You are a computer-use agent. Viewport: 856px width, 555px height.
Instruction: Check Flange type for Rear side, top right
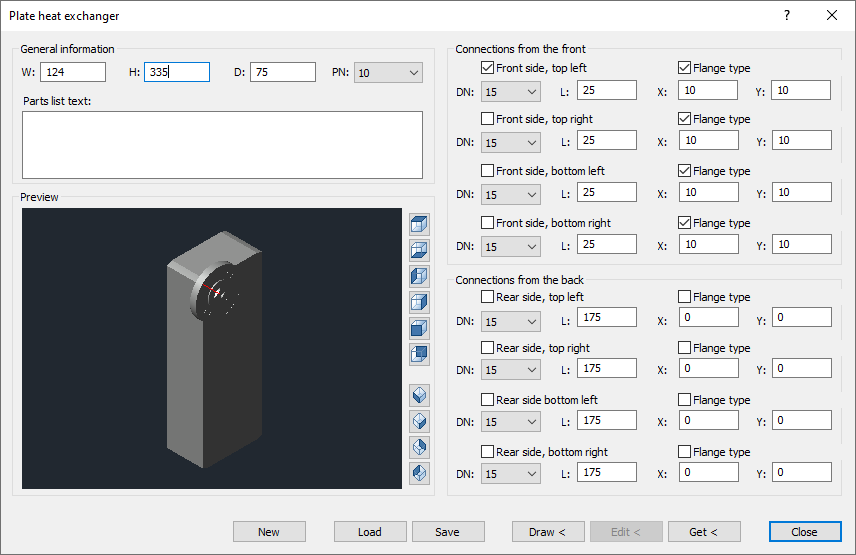pyautogui.click(x=685, y=348)
